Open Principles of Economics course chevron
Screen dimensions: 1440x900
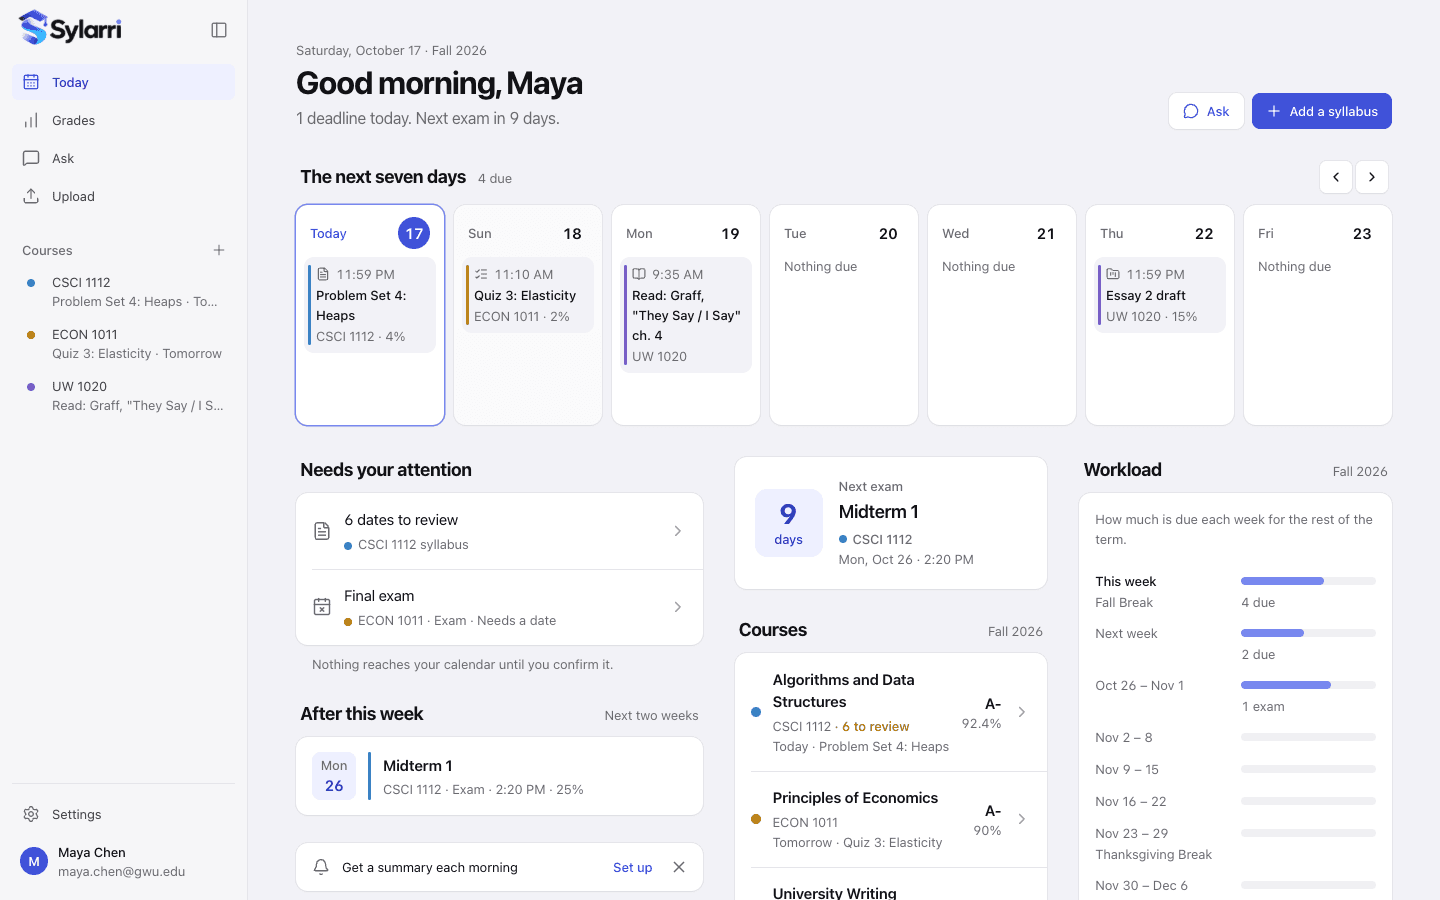tap(1022, 819)
